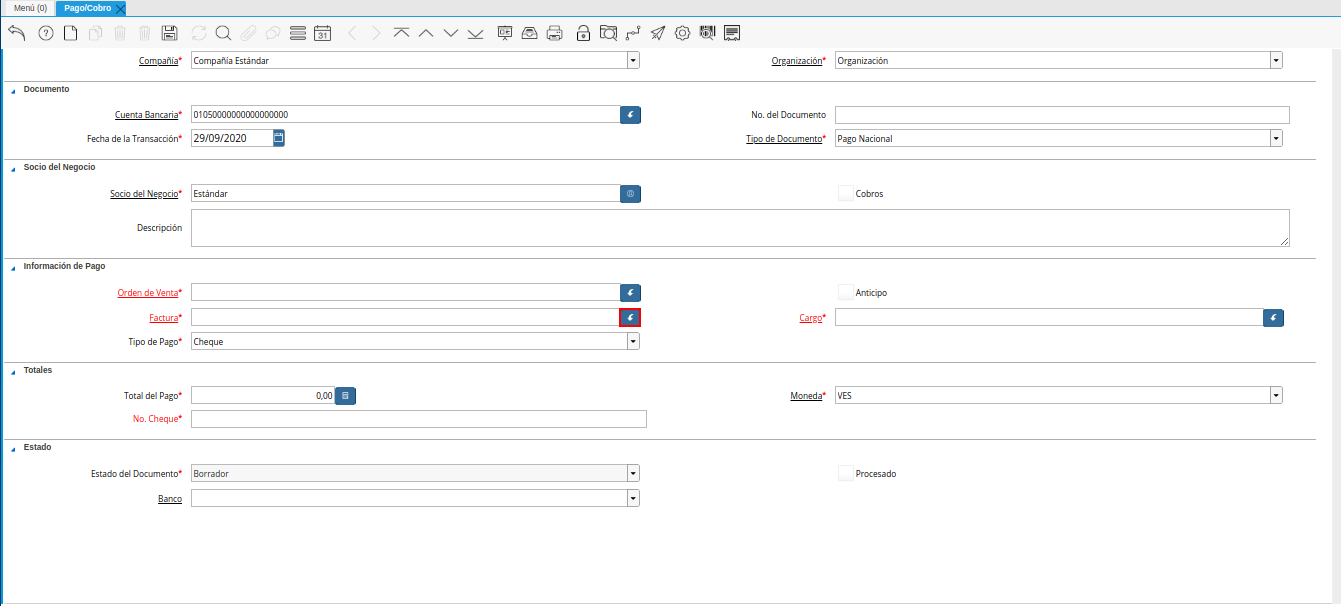The height and width of the screenshot is (606, 1341).
Task: Open date picker for Fecha de la Transacción
Action: point(279,138)
